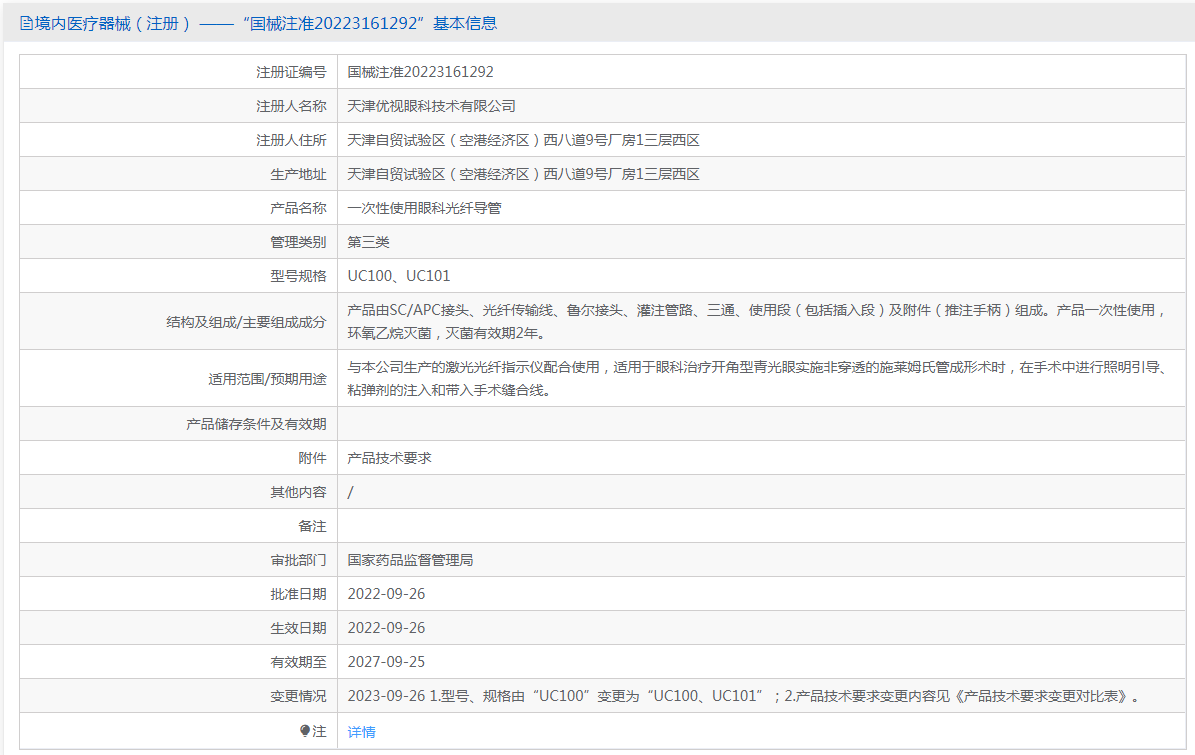Click the structure description starting 产品由SC/APC接头
Screen dimensions: 1195x755
758,322
